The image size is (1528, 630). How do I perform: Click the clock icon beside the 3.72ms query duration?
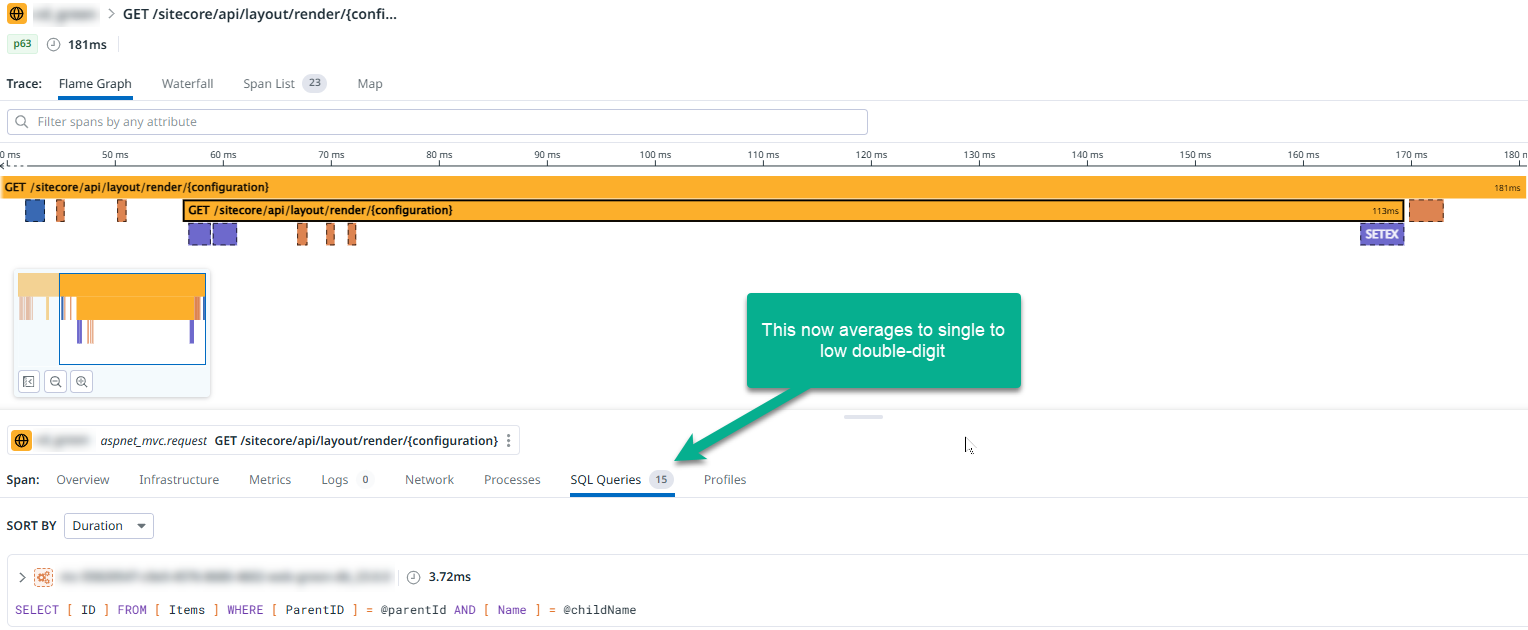click(x=413, y=577)
